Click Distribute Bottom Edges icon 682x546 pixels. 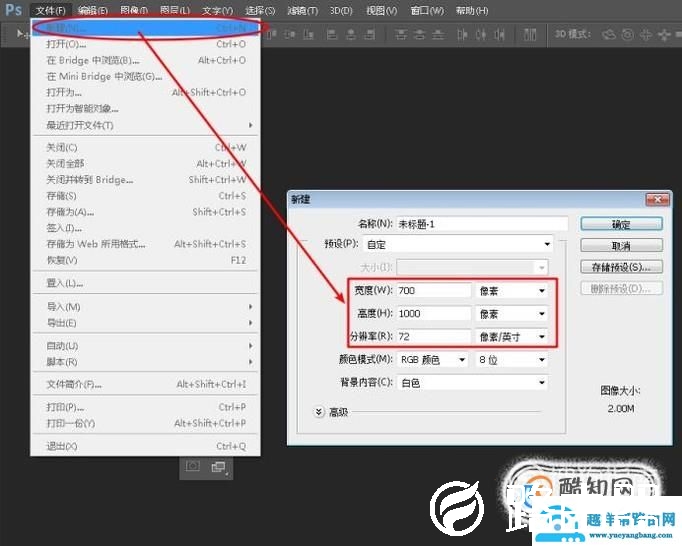(x=438, y=34)
